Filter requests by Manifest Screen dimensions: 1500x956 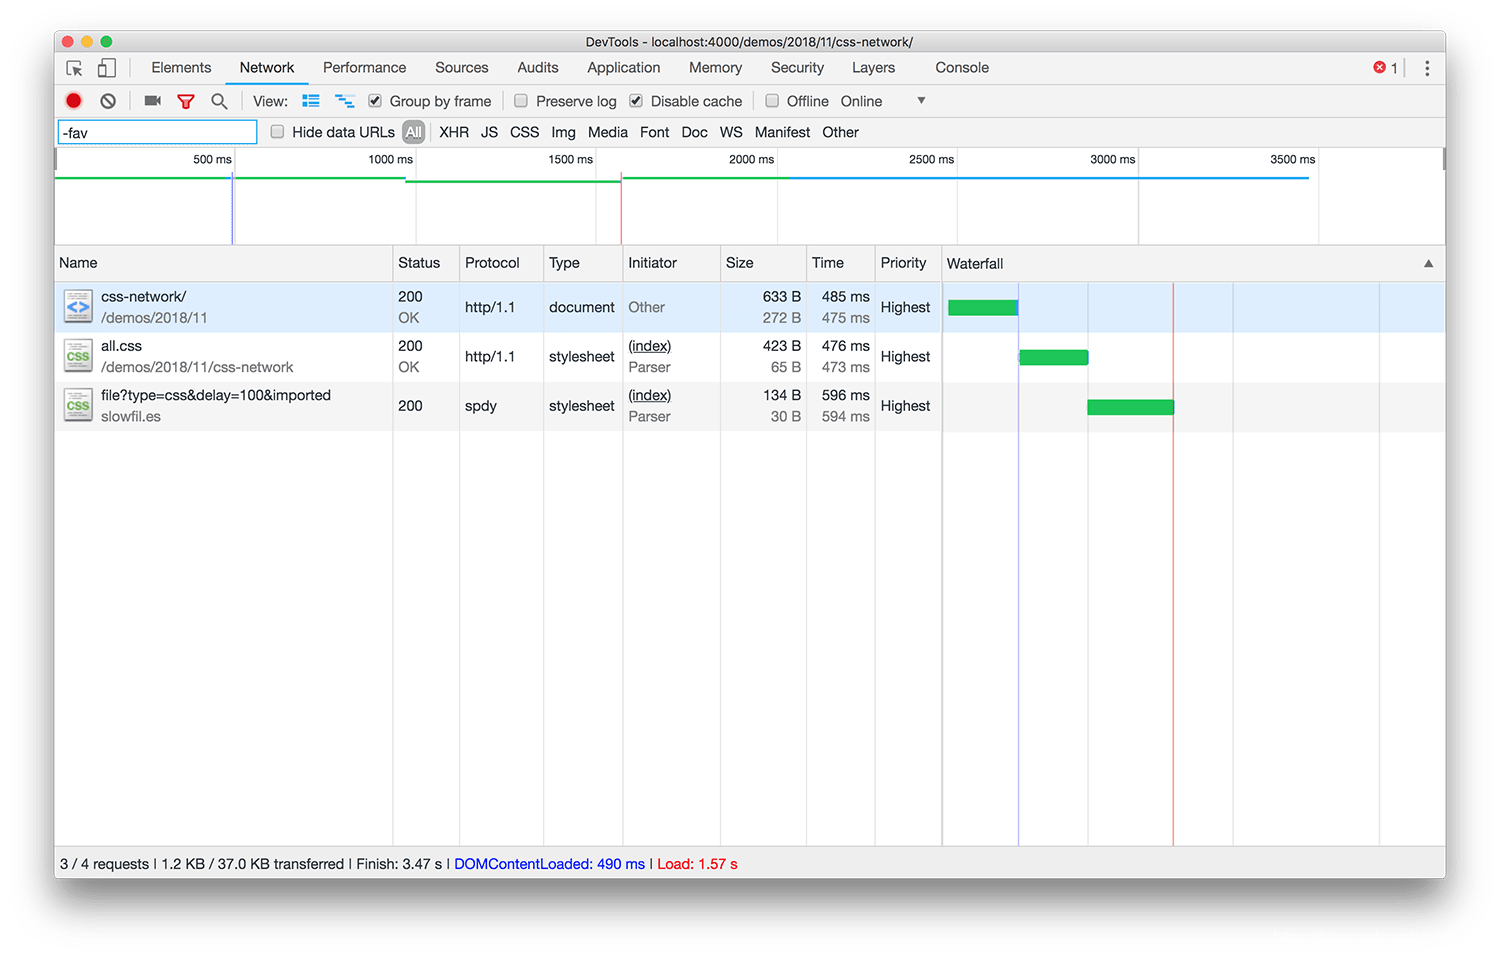tap(782, 132)
